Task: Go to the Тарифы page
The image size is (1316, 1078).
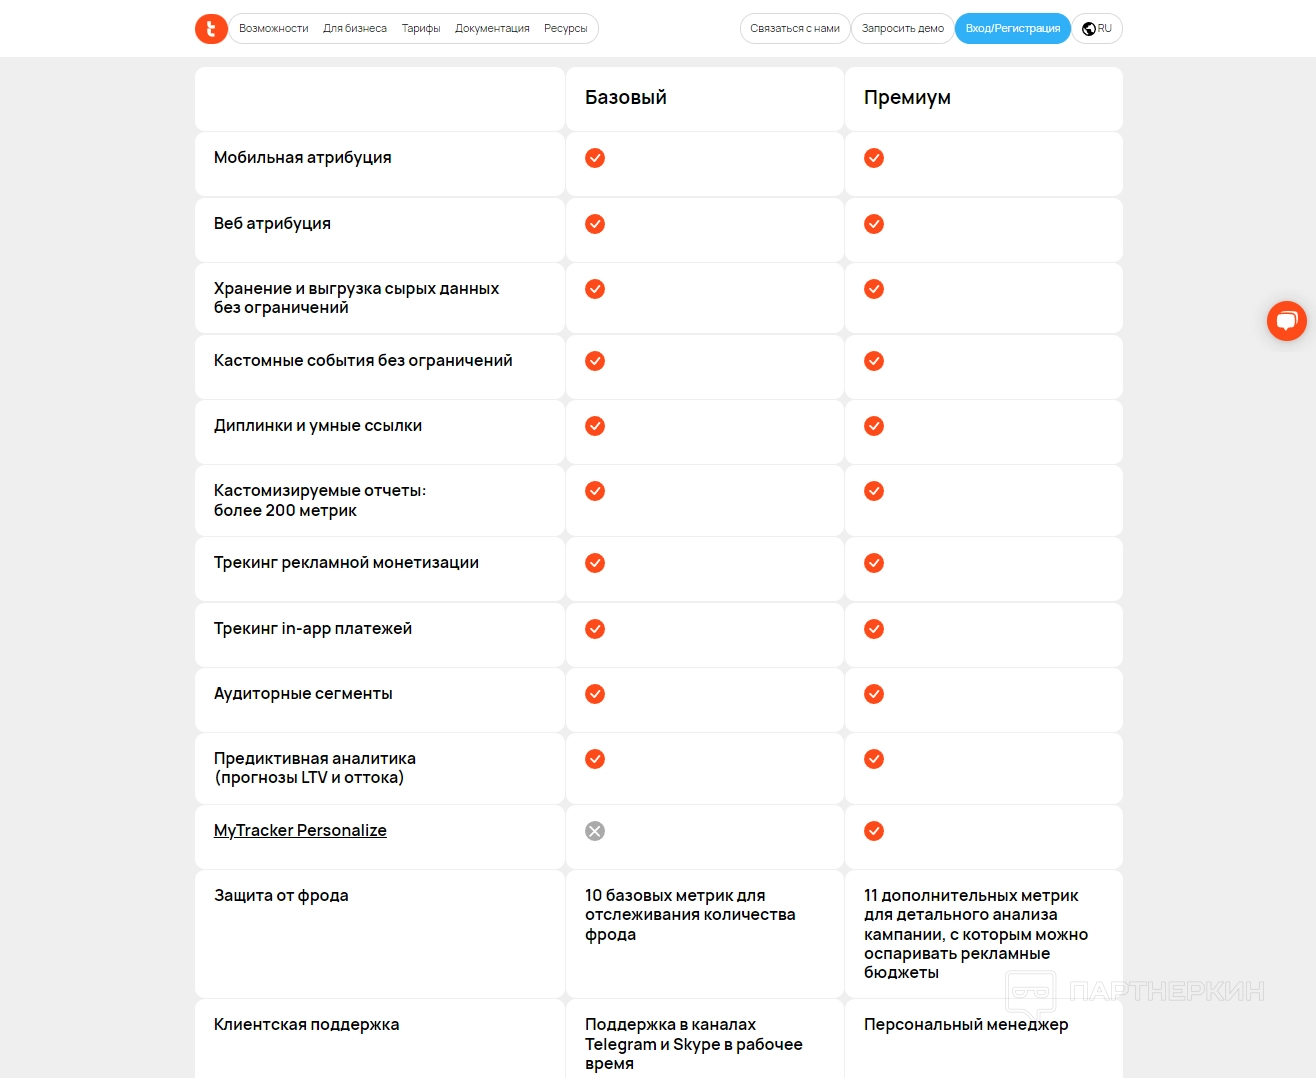Action: click(x=421, y=28)
